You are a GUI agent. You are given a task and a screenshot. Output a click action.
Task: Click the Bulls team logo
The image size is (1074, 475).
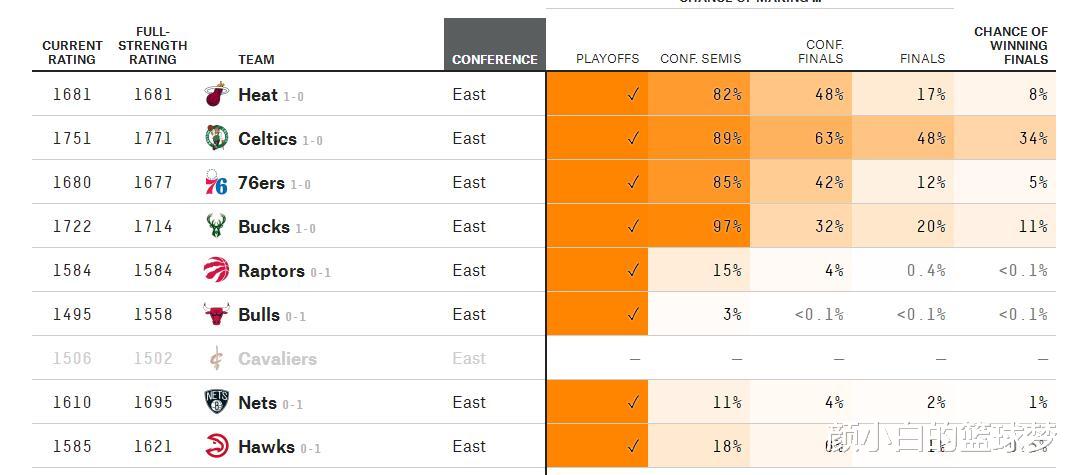pos(216,314)
